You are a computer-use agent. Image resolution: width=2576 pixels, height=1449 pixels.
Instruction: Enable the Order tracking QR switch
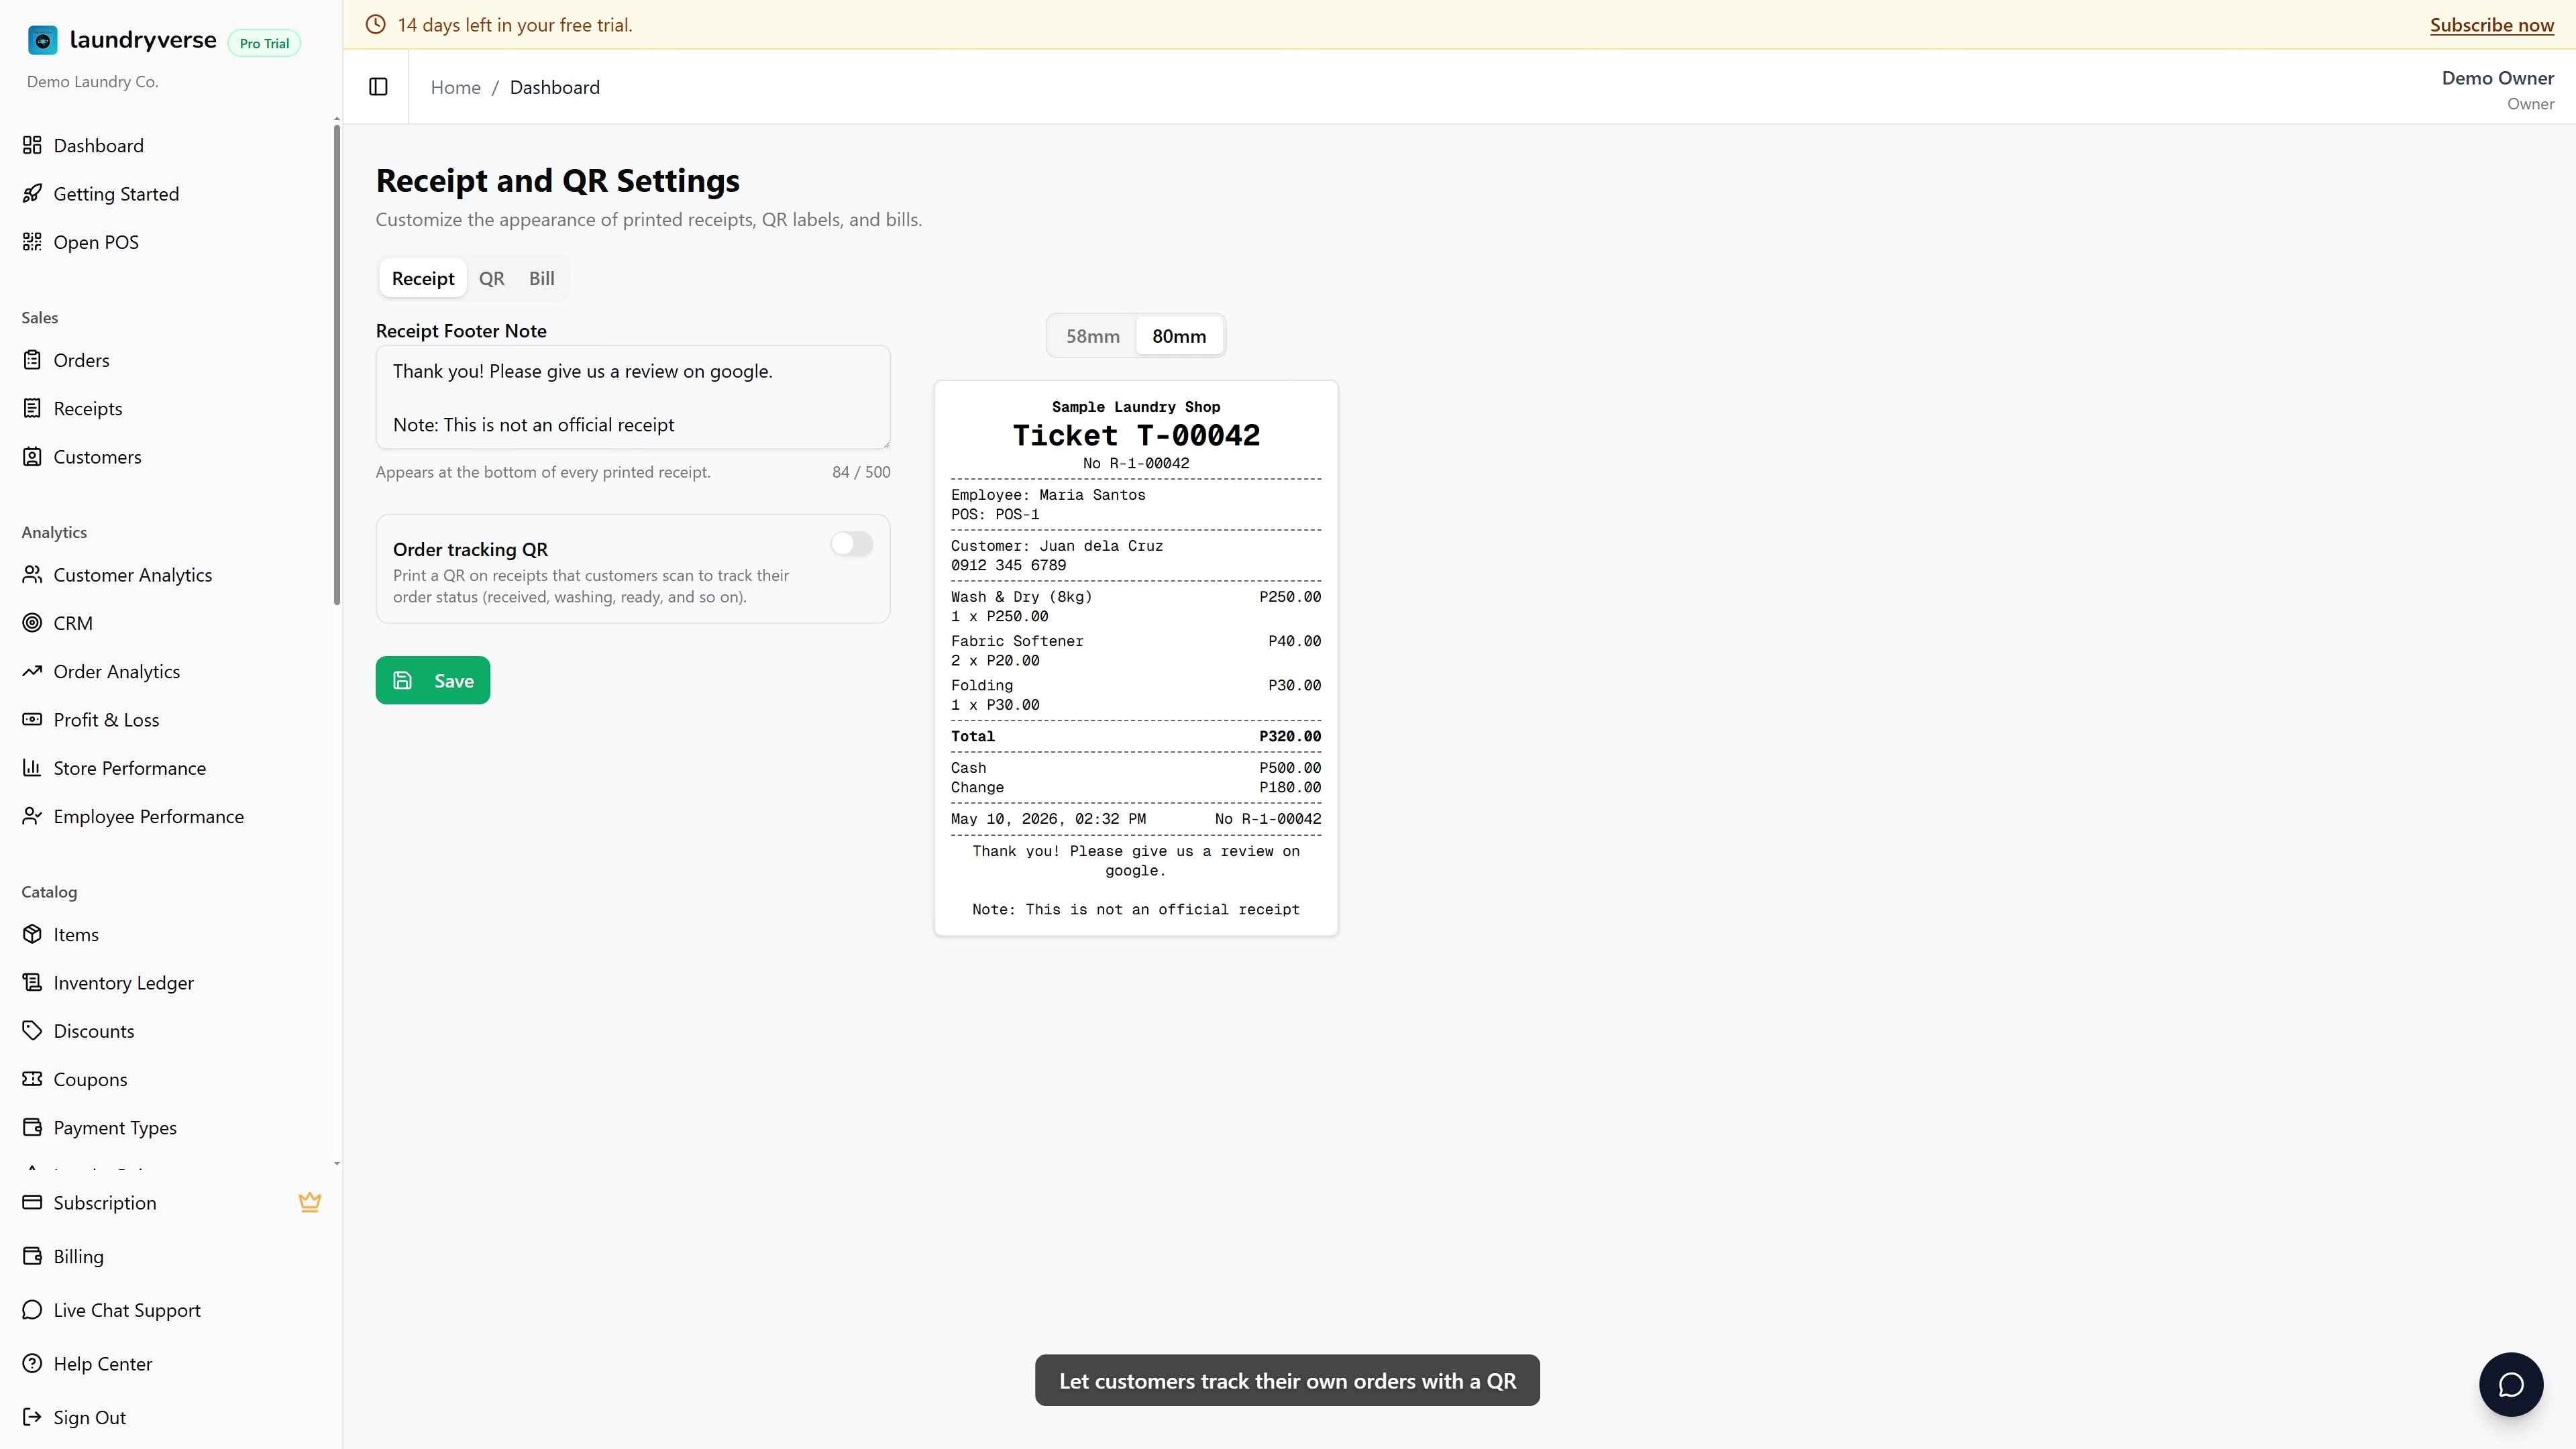(851, 543)
